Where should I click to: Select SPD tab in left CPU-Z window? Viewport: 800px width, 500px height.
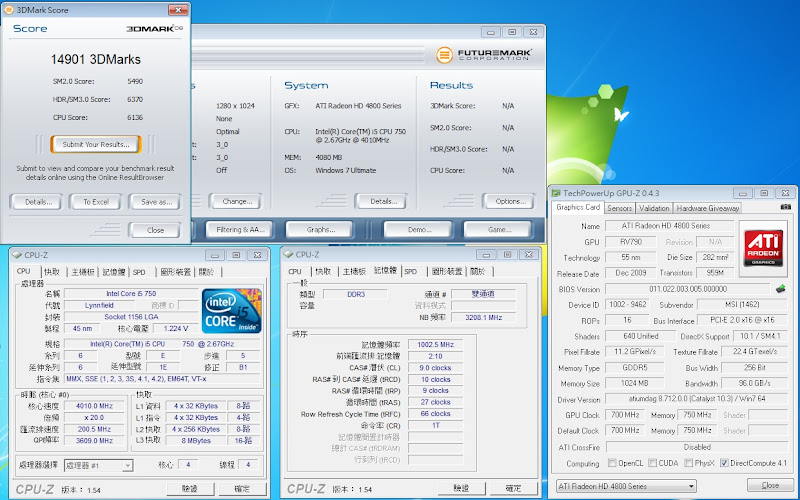point(139,272)
